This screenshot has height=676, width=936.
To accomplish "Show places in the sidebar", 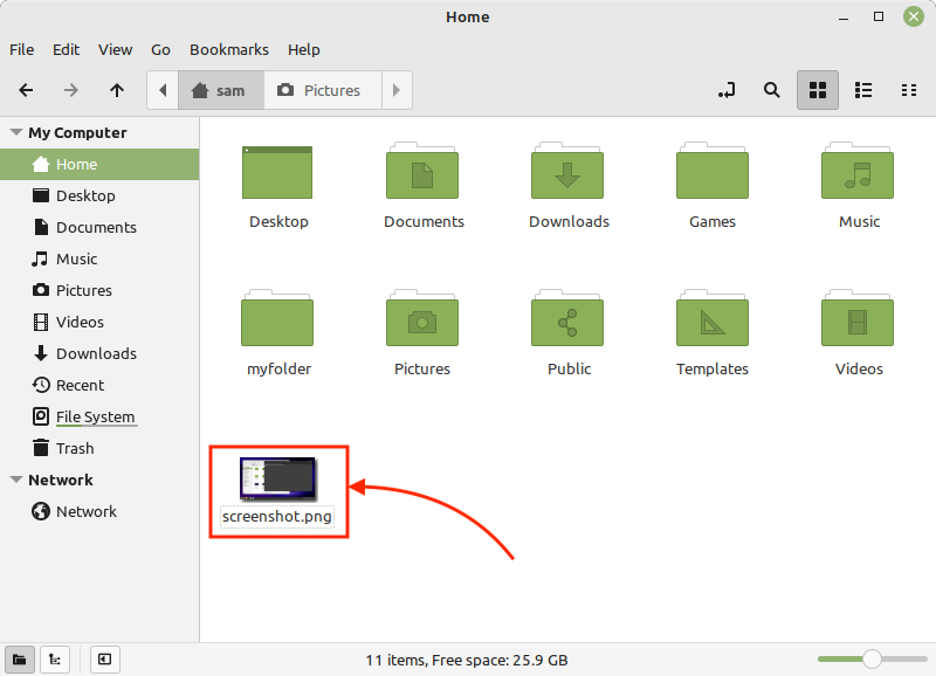I will 20,659.
